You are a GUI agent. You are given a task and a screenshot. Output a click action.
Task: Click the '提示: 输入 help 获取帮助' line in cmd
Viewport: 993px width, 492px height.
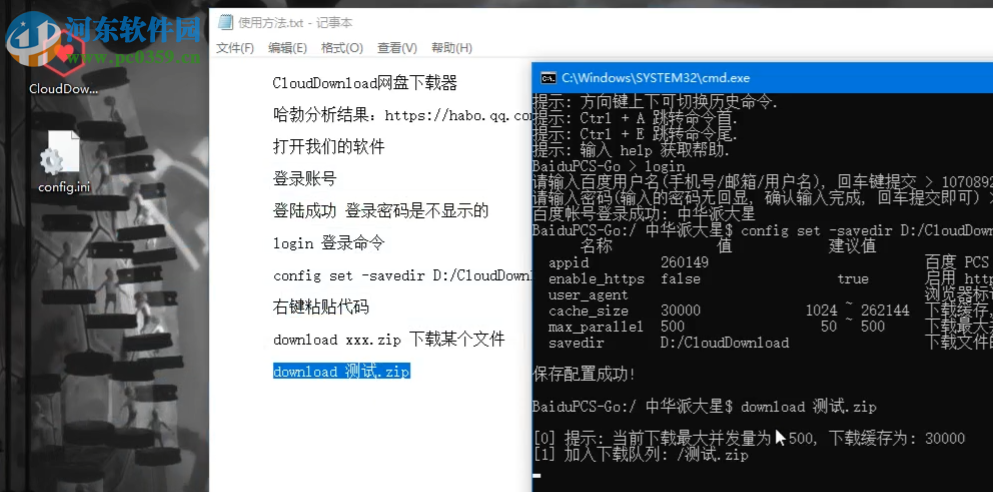click(x=631, y=151)
